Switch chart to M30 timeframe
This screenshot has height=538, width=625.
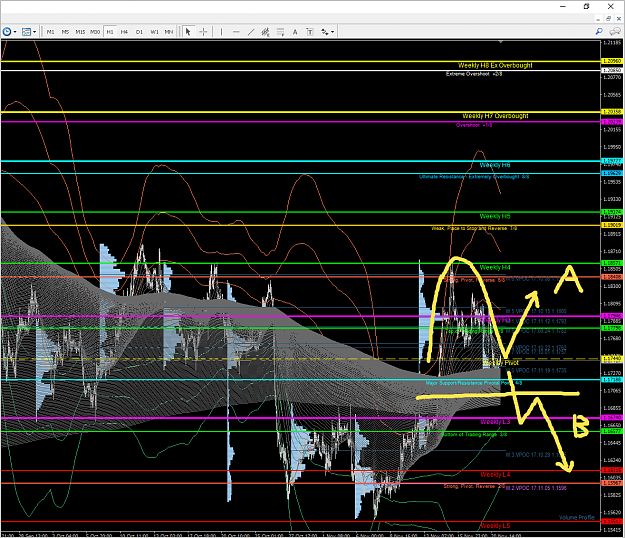[95, 31]
